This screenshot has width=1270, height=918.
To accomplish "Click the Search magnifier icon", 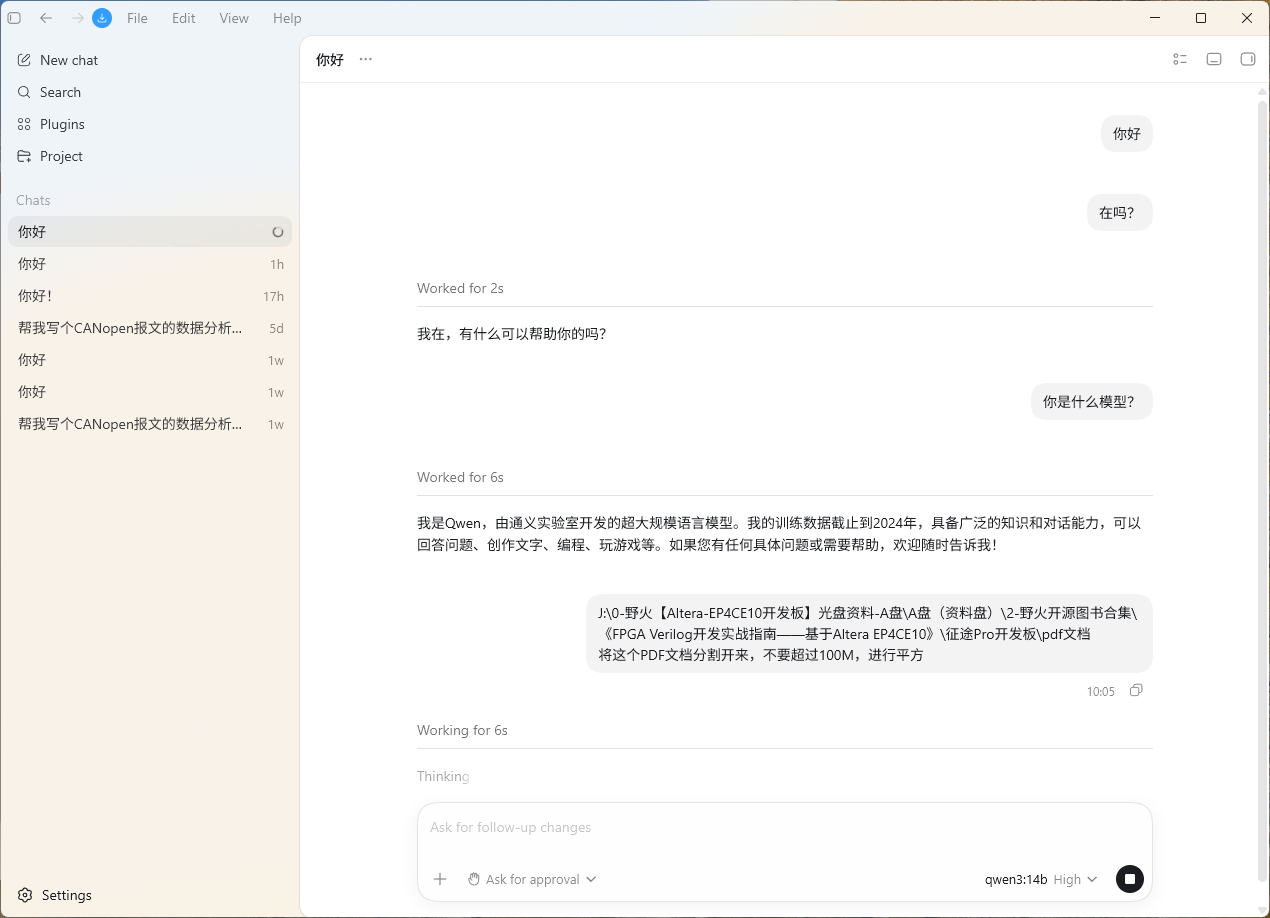I will tap(24, 92).
